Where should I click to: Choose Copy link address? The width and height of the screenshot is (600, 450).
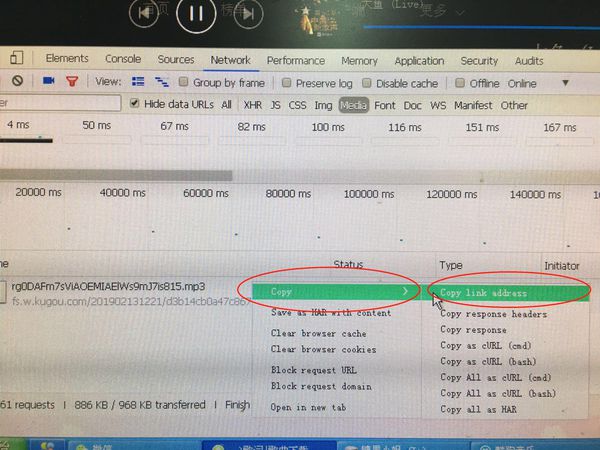(505, 293)
